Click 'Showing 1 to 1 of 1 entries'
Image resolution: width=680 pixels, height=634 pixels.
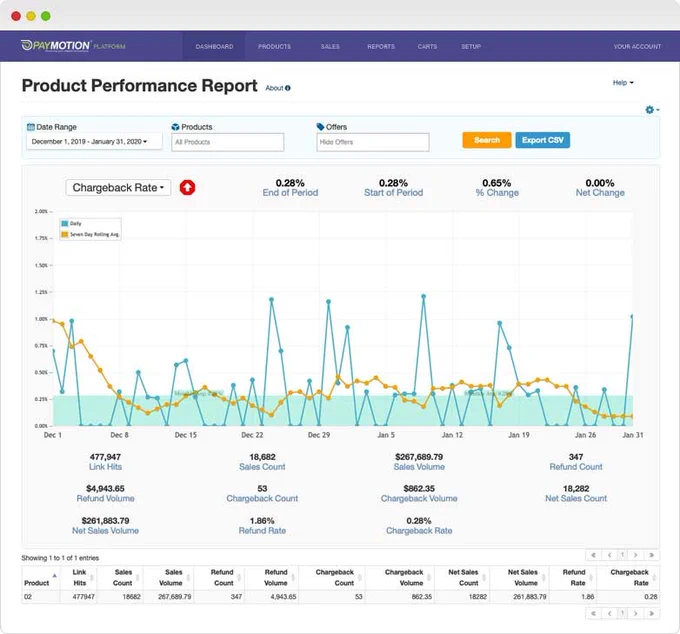(60, 558)
